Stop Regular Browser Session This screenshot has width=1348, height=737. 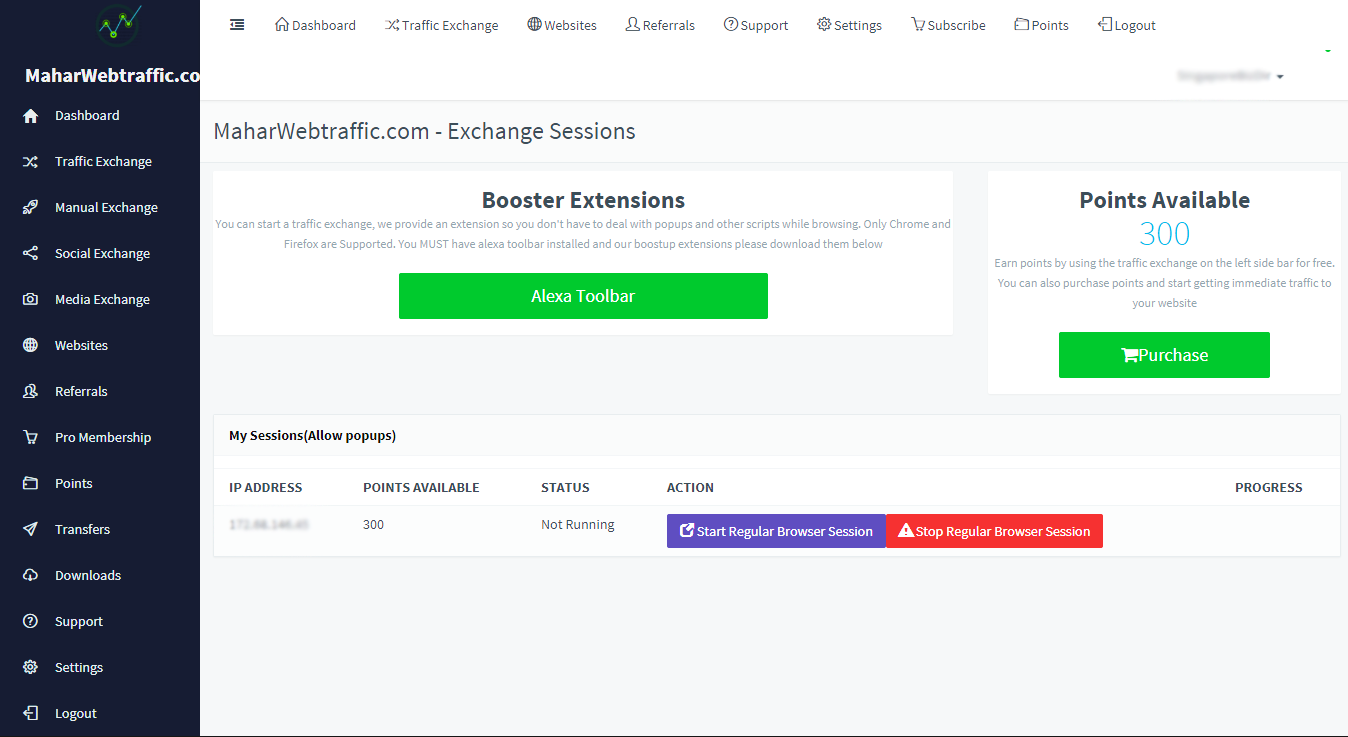click(994, 531)
